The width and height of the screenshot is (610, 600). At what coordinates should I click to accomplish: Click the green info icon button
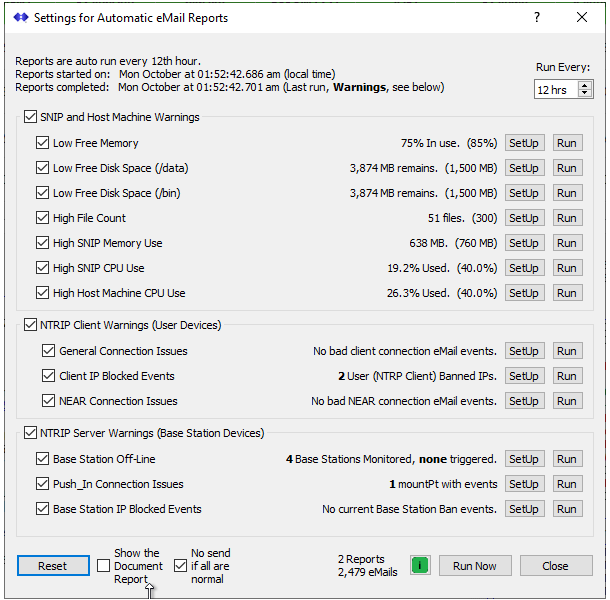point(420,566)
